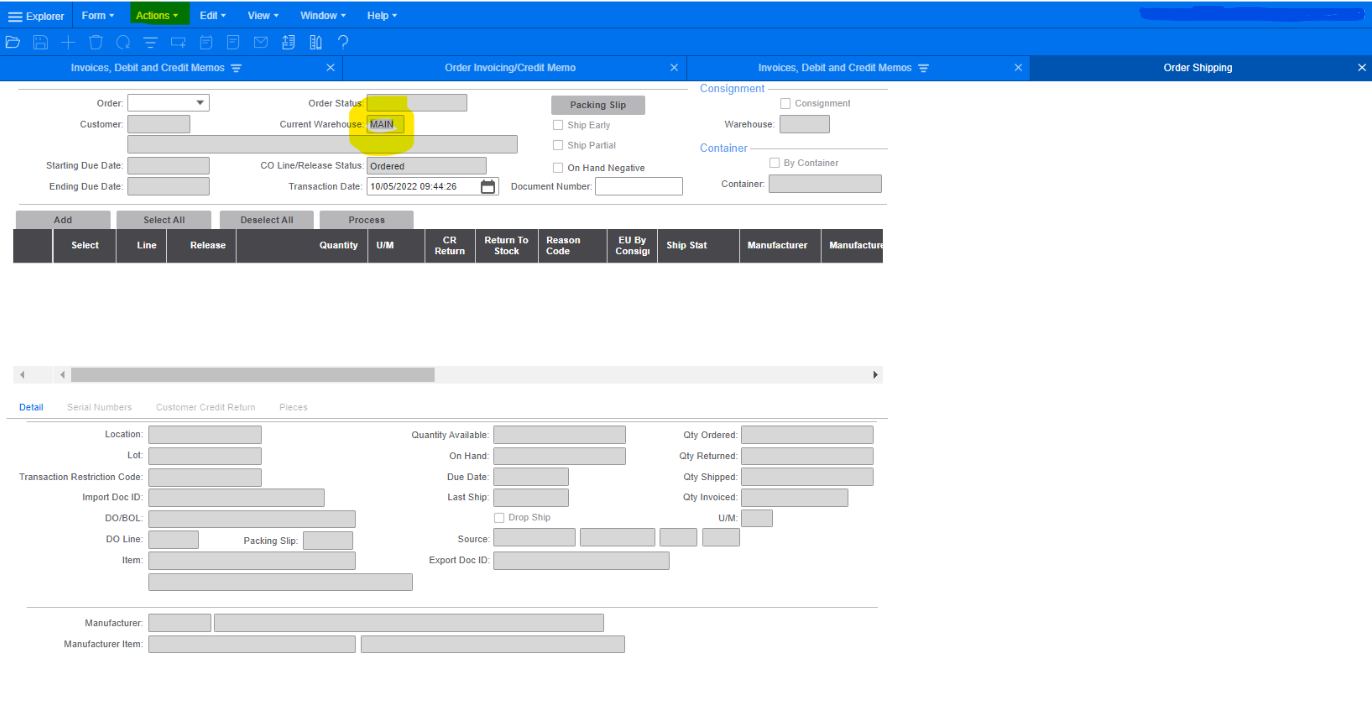This screenshot has width=1372, height=705.
Task: Click the question mark help icon
Action: [343, 42]
